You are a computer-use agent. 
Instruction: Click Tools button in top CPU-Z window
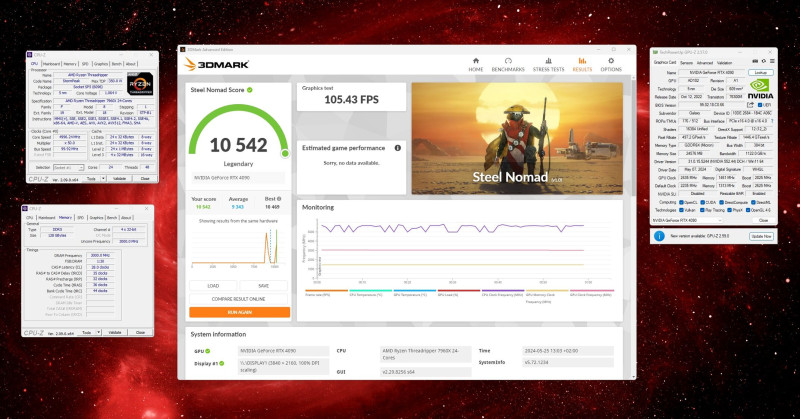tap(92, 179)
